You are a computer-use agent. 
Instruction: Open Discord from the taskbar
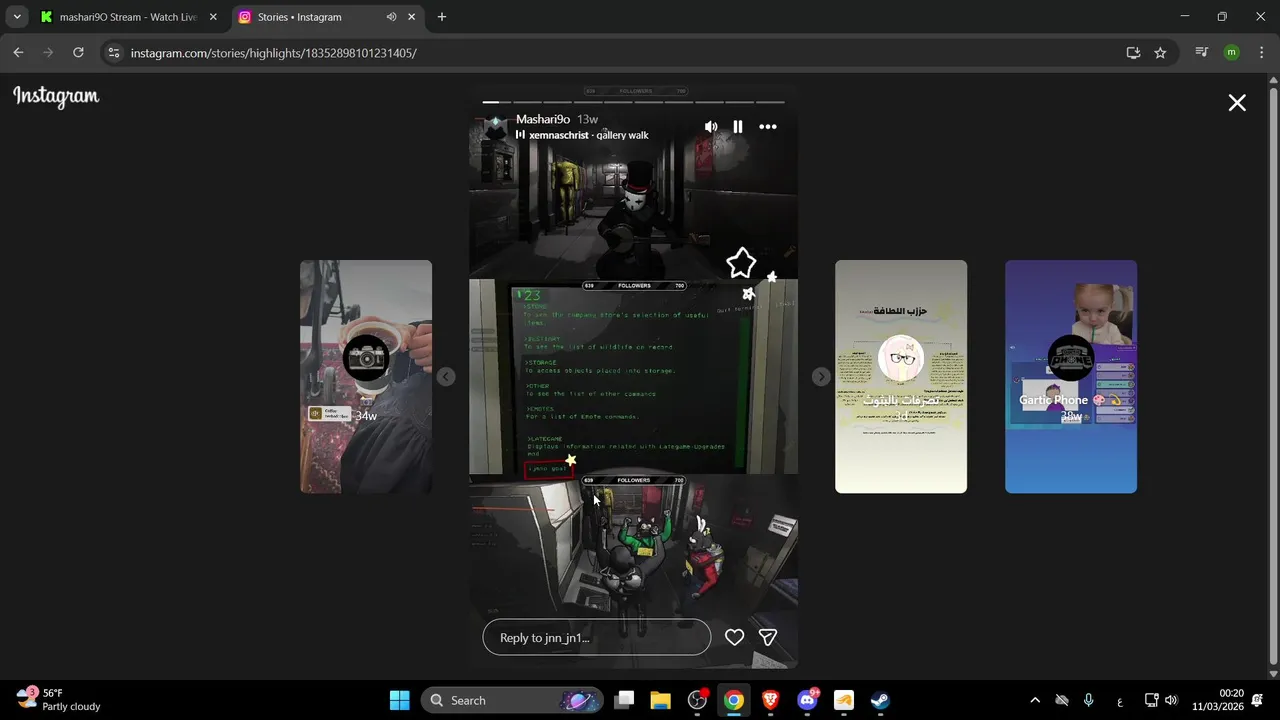pos(807,700)
